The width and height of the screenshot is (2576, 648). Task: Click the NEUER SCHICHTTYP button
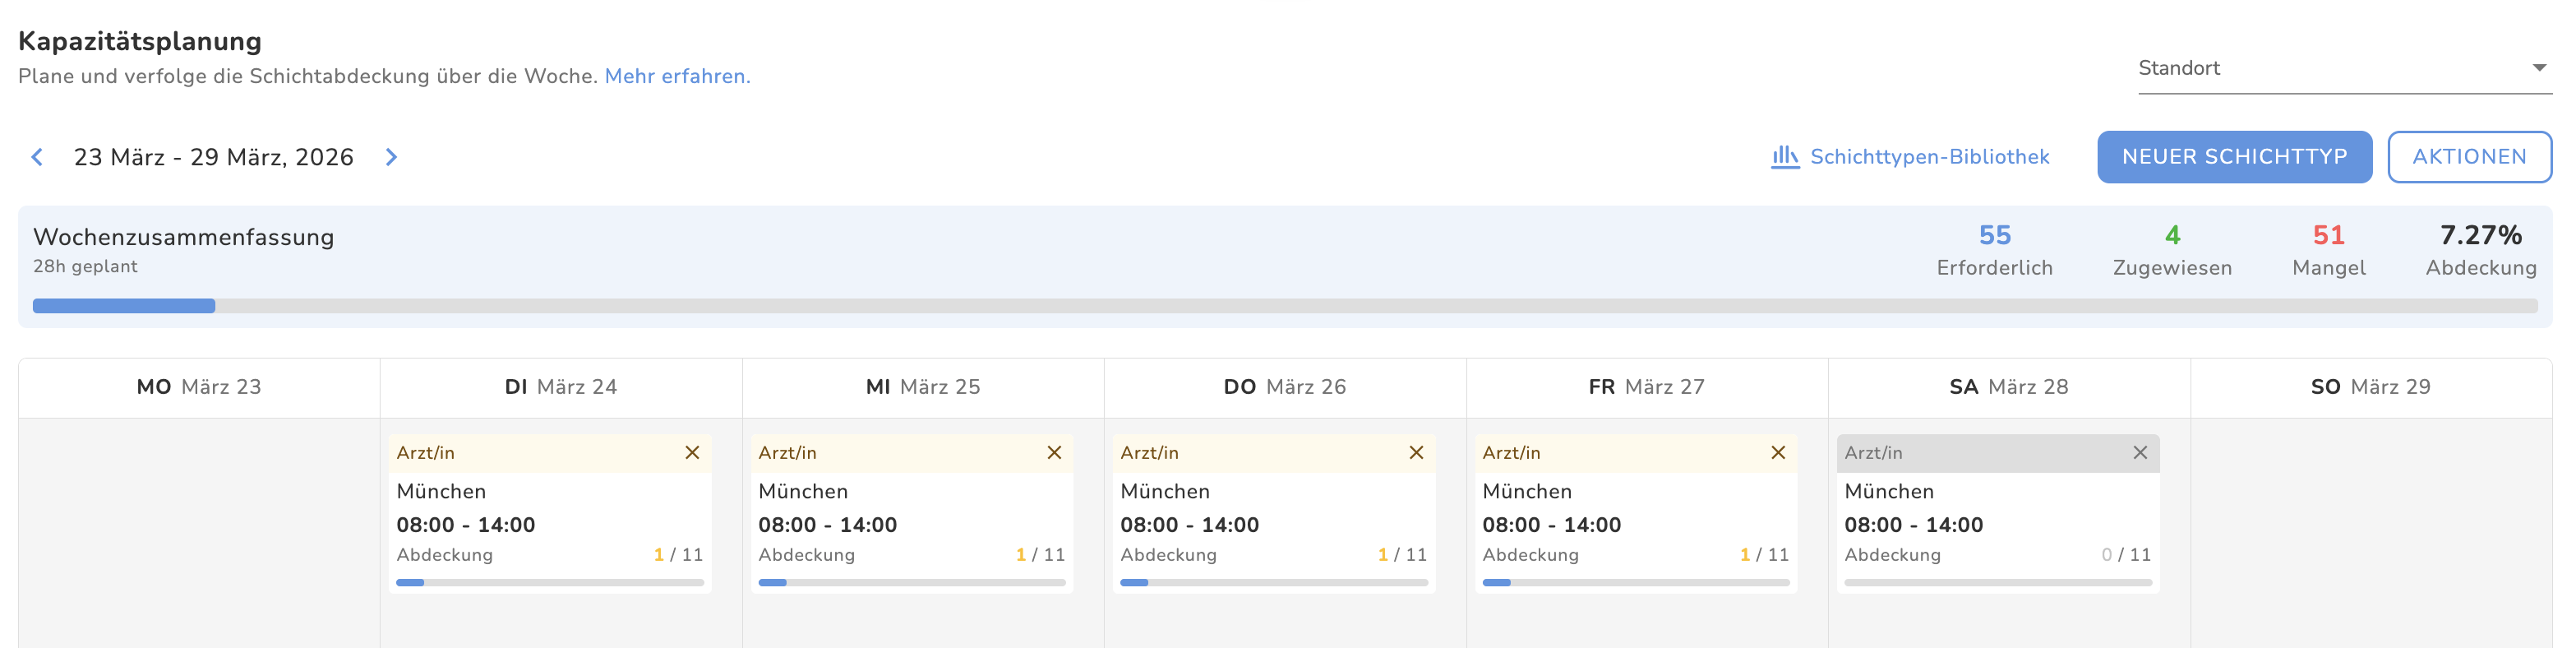point(2234,156)
